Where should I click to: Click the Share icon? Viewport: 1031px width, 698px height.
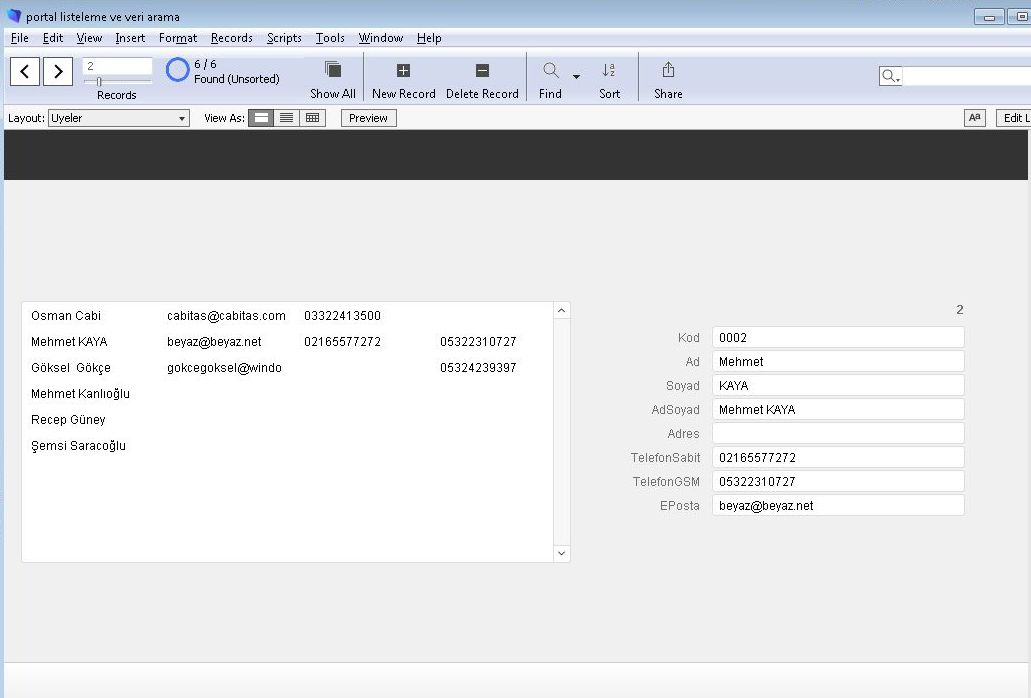[668, 70]
